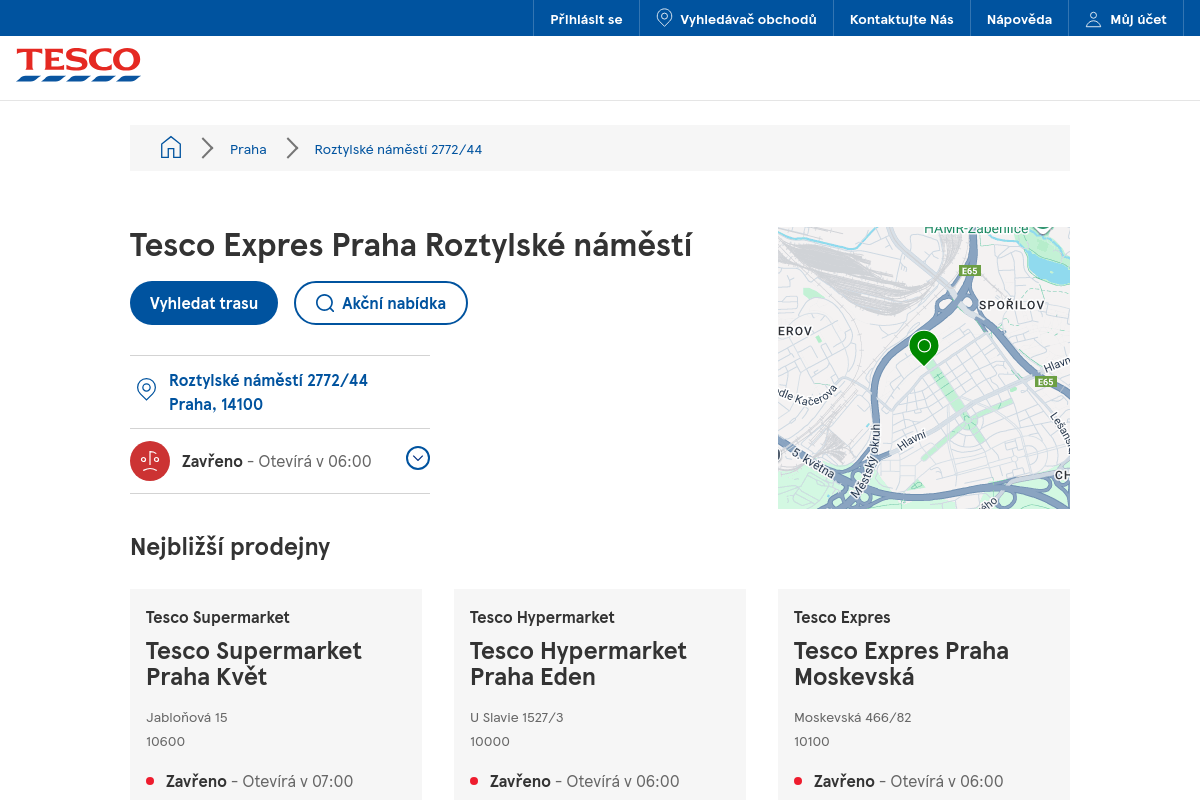Go to home via breadcrumb house icon

[x=171, y=148]
